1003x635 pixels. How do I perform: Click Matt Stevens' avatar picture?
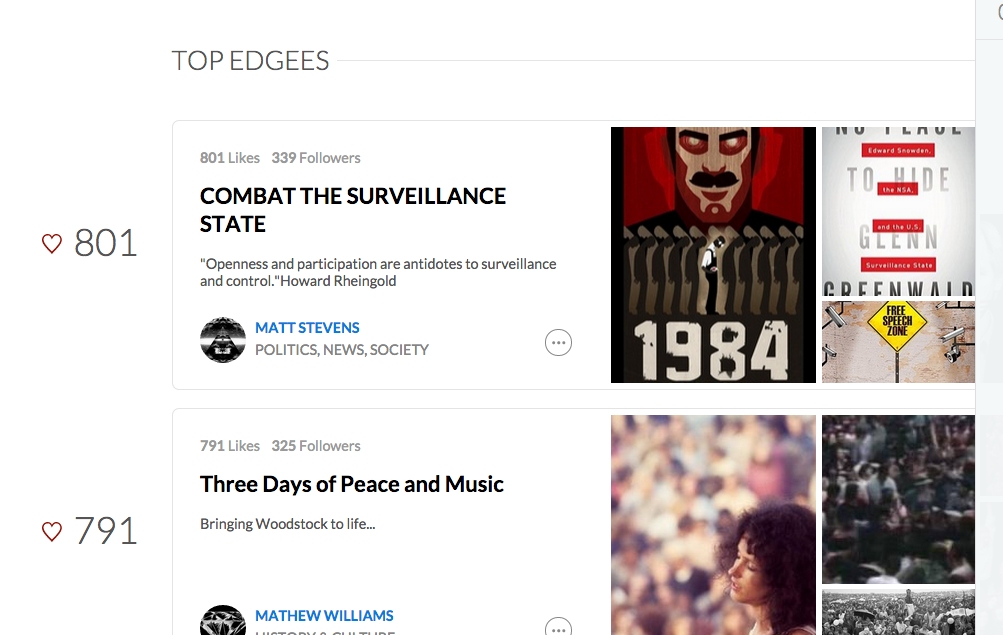223,340
